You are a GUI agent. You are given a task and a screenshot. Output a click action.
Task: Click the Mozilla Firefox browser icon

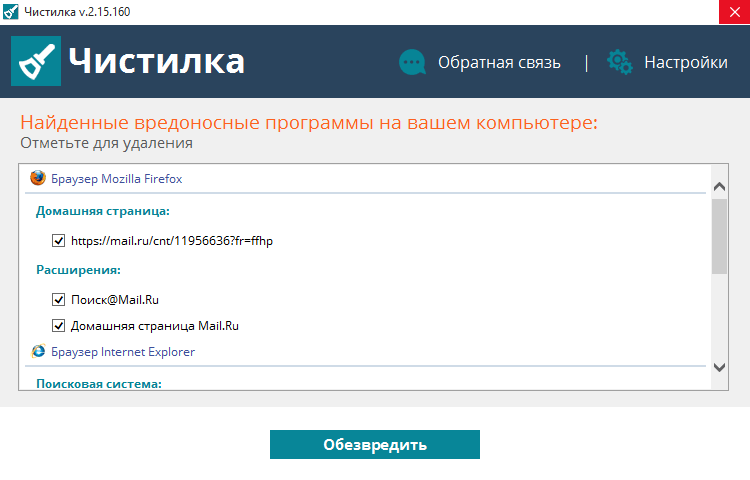38,178
